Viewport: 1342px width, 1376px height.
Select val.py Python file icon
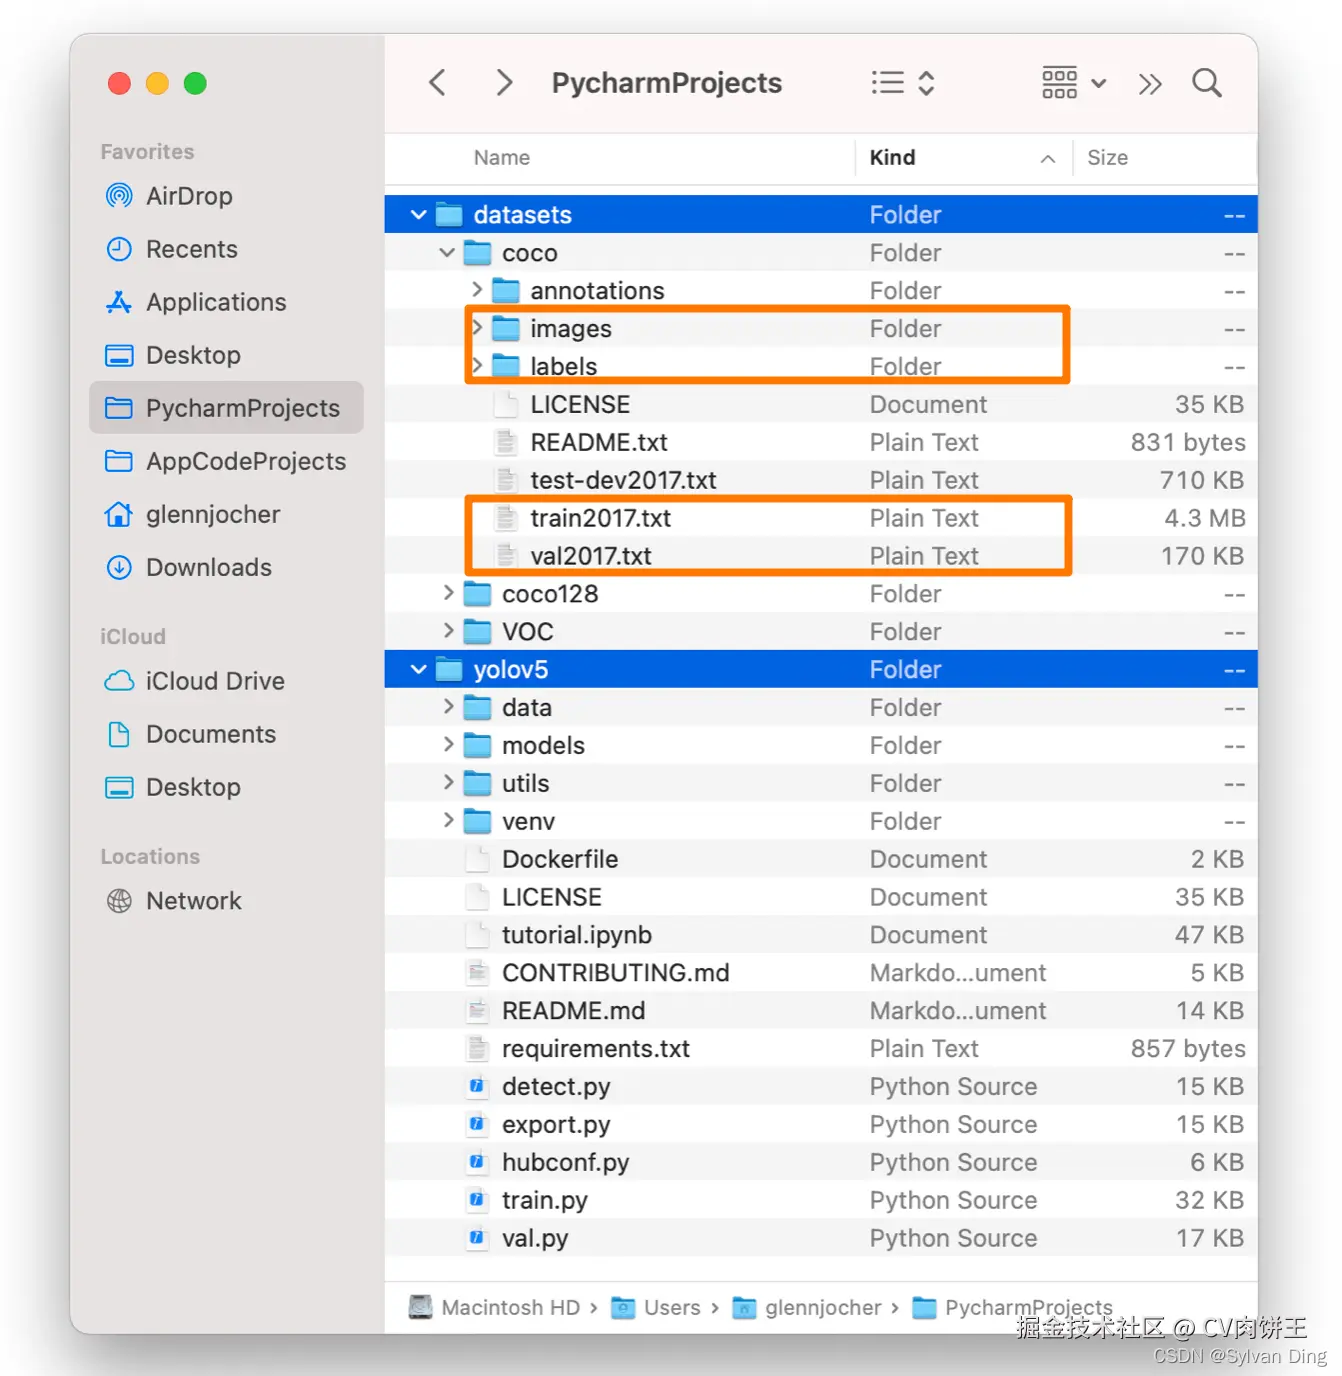[x=478, y=1238]
